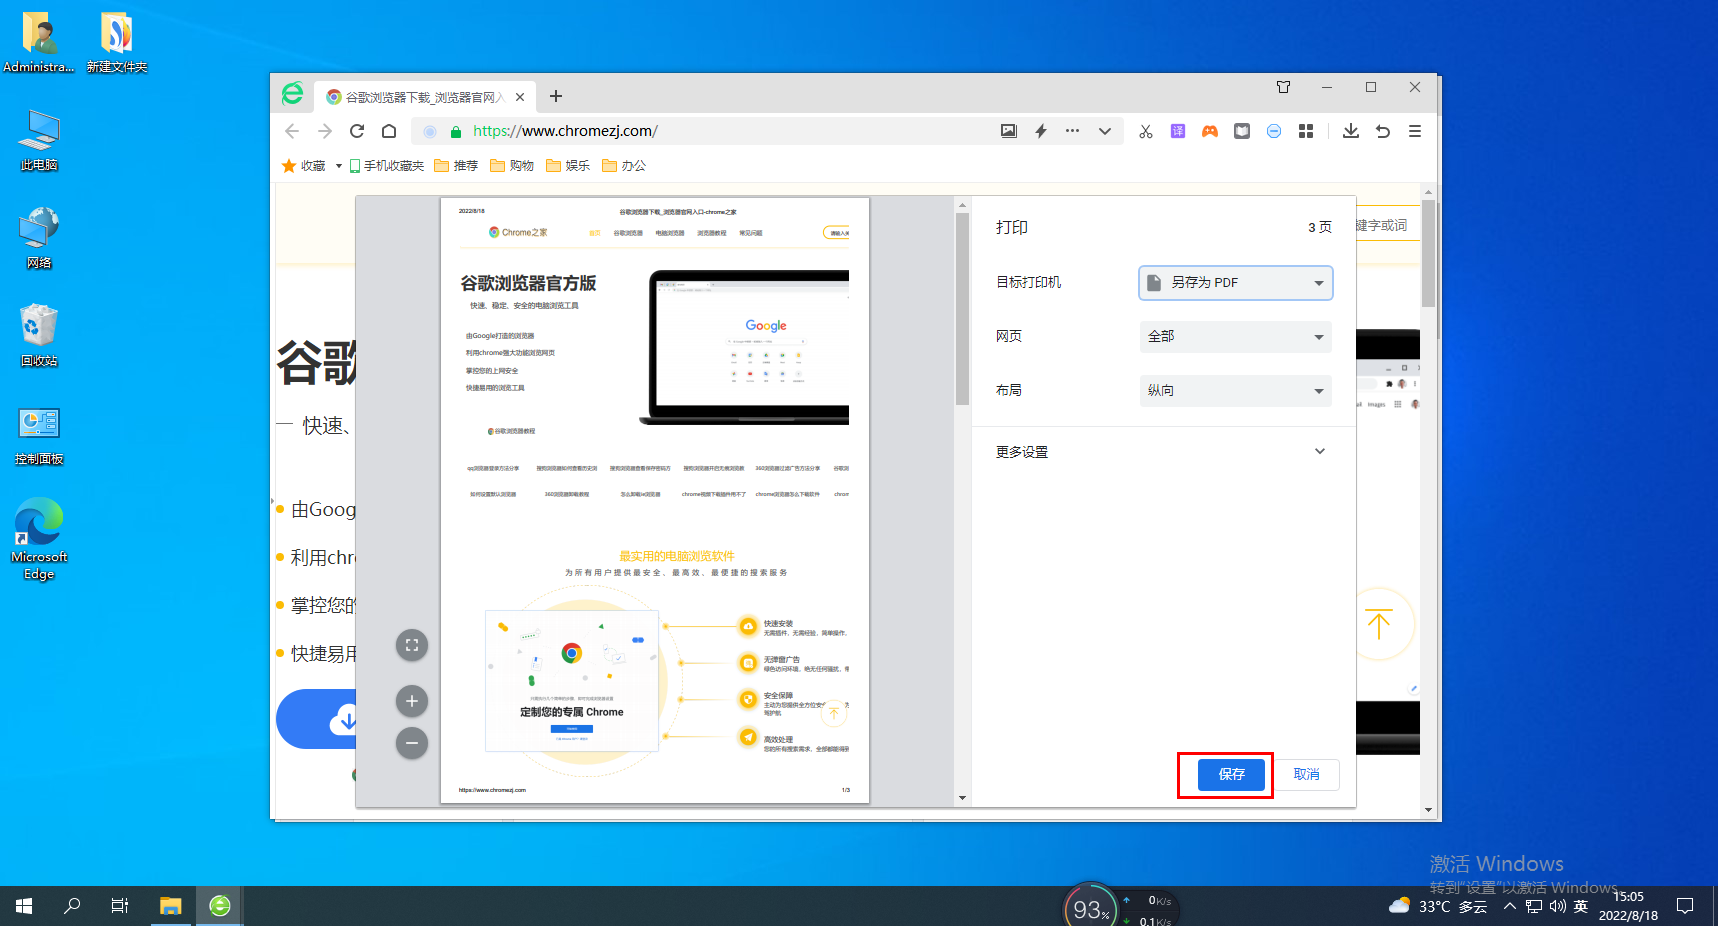Open the 布局 纵向 layout dropdown
The image size is (1718, 926).
1236,391
